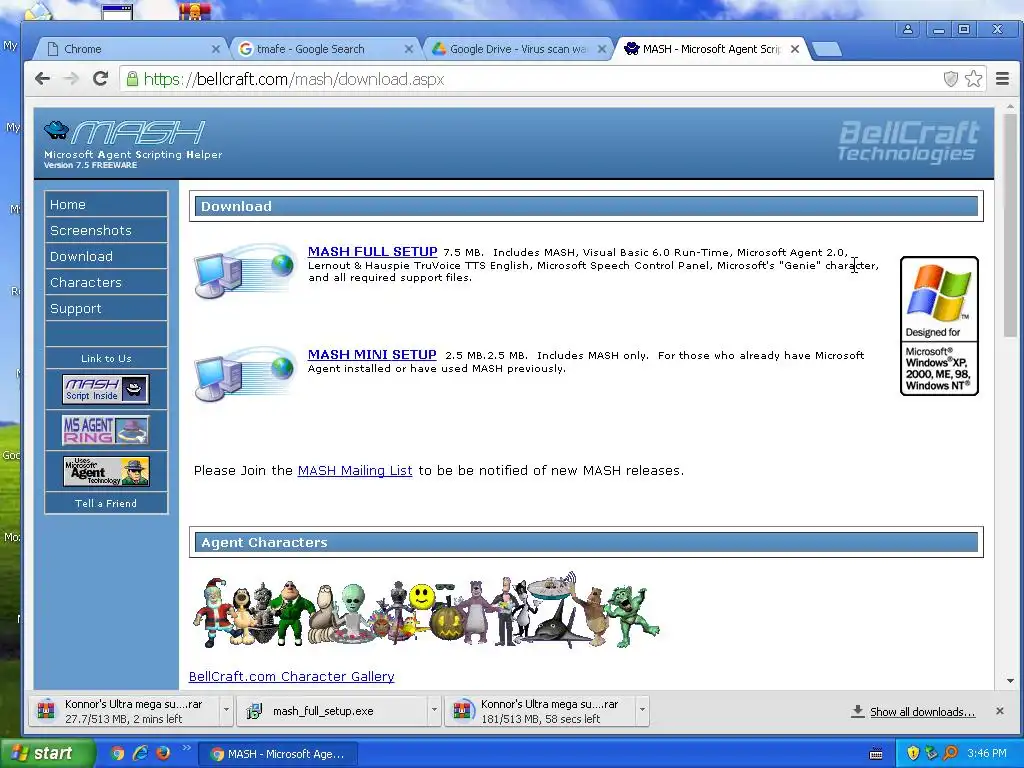1024x768 pixels.
Task: Click the security shield tray icon
Action: point(913,753)
